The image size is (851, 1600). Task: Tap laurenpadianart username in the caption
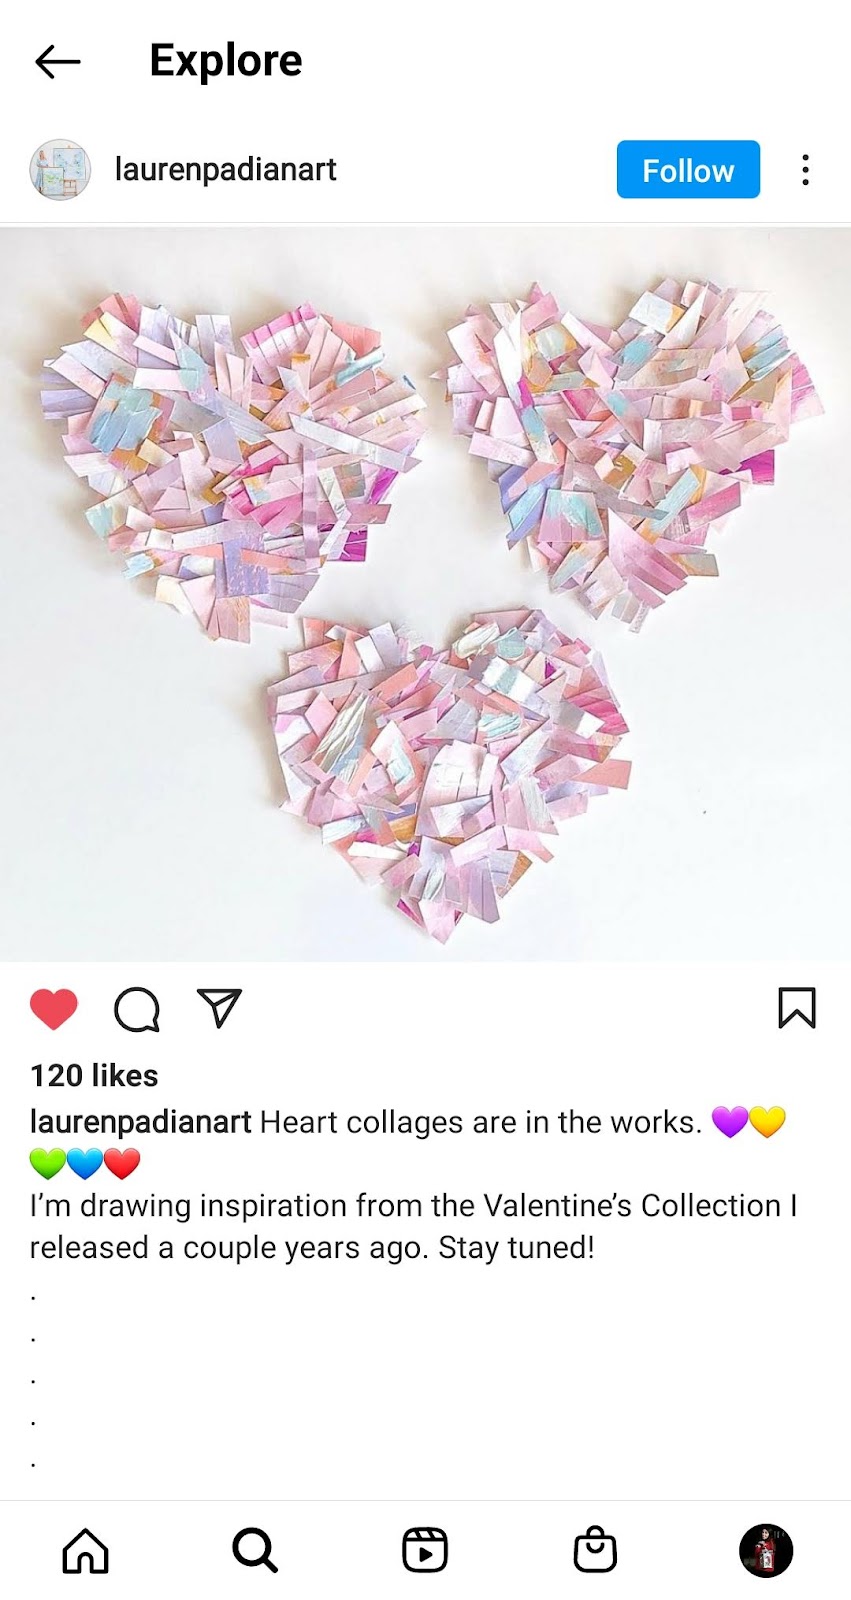(x=140, y=1122)
